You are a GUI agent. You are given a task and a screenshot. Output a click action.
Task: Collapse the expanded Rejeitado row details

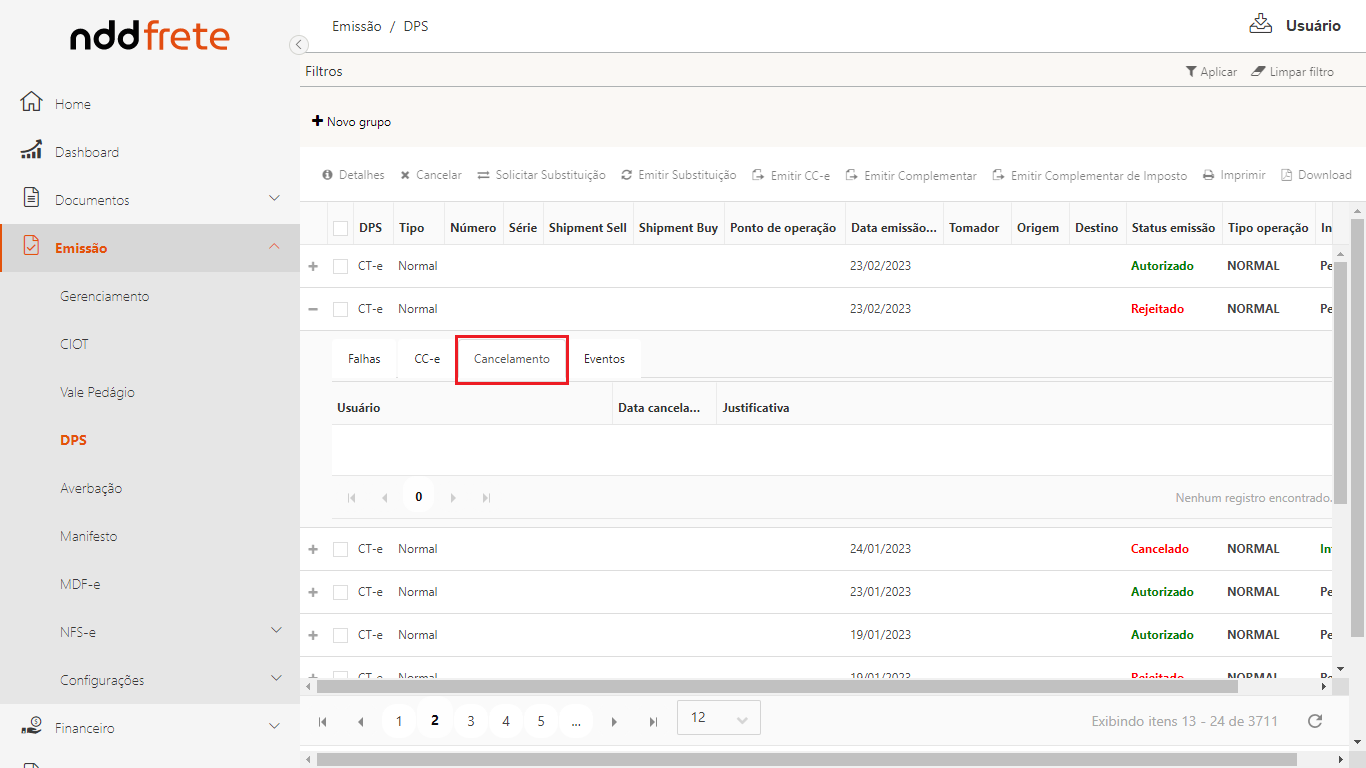[313, 309]
